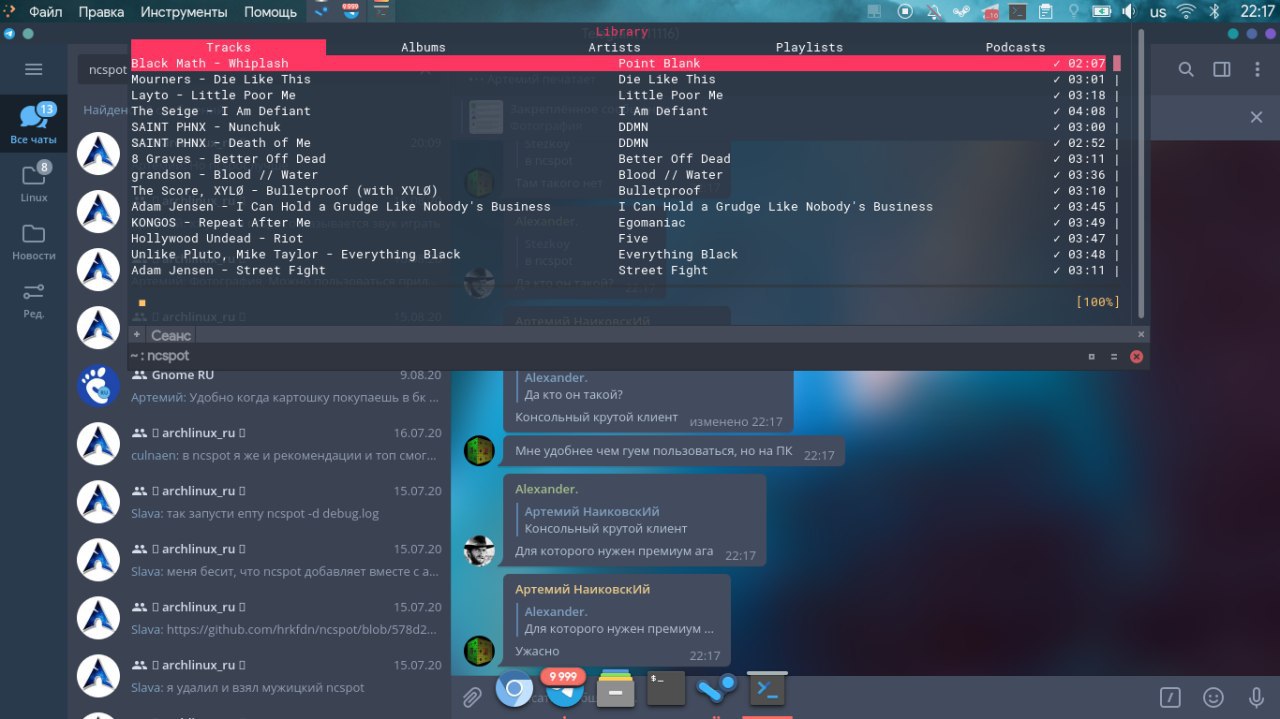Image resolution: width=1280 pixels, height=719 pixels.
Task: Attach a file to the message
Action: pos(471,697)
